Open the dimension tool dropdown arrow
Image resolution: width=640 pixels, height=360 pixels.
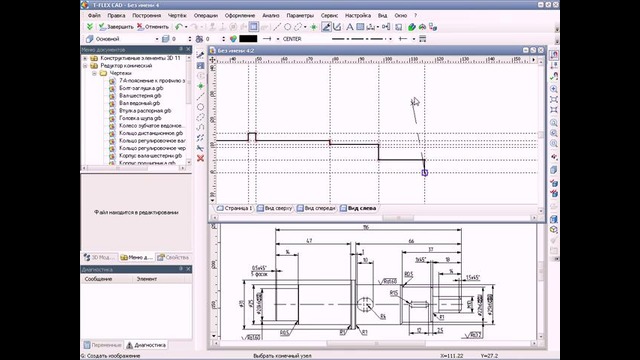(378, 27)
